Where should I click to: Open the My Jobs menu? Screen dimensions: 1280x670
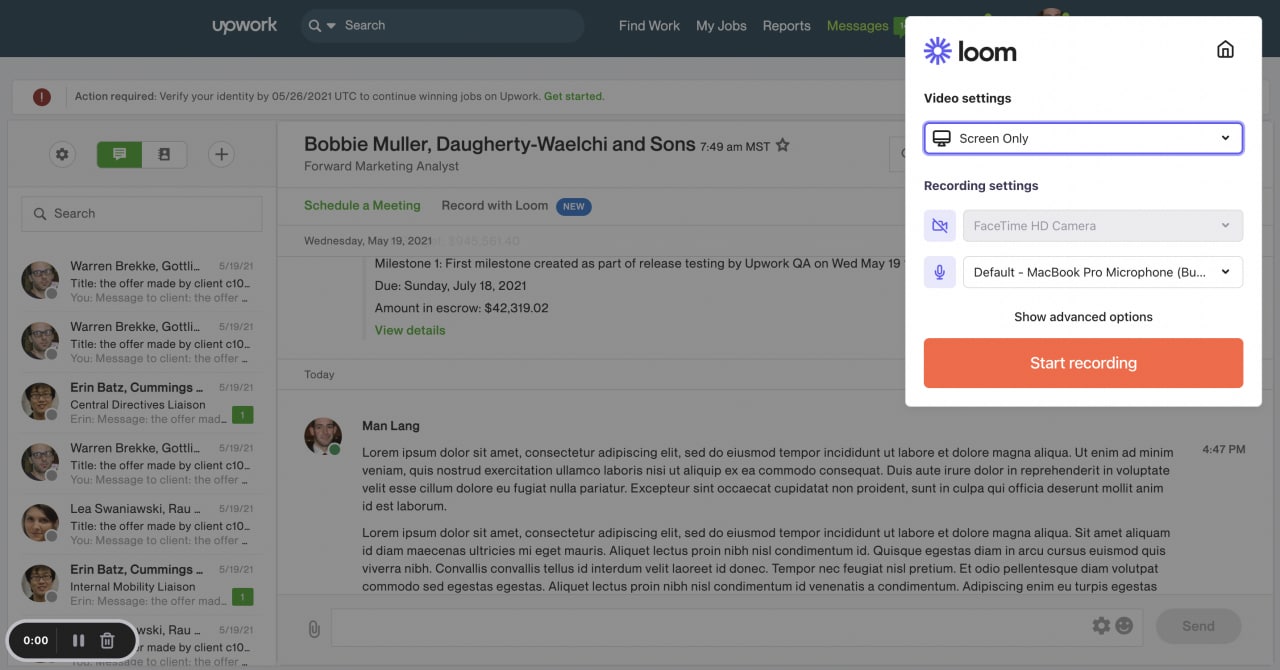click(721, 26)
